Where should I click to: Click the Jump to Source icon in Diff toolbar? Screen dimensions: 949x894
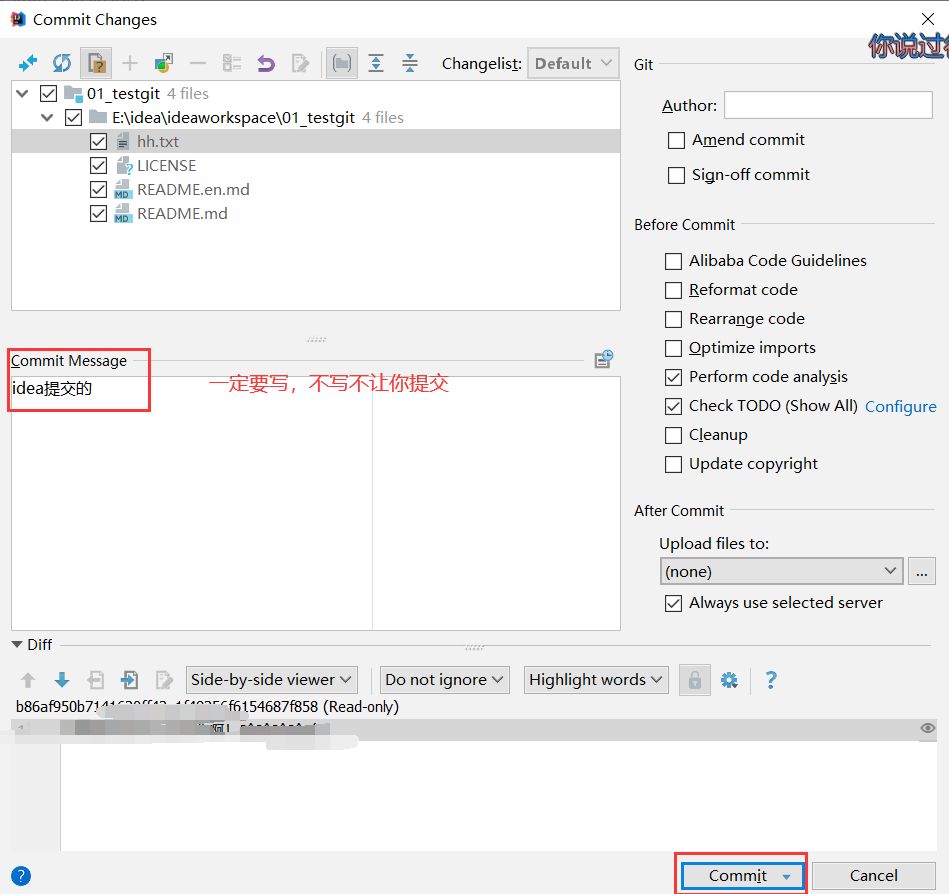[163, 680]
